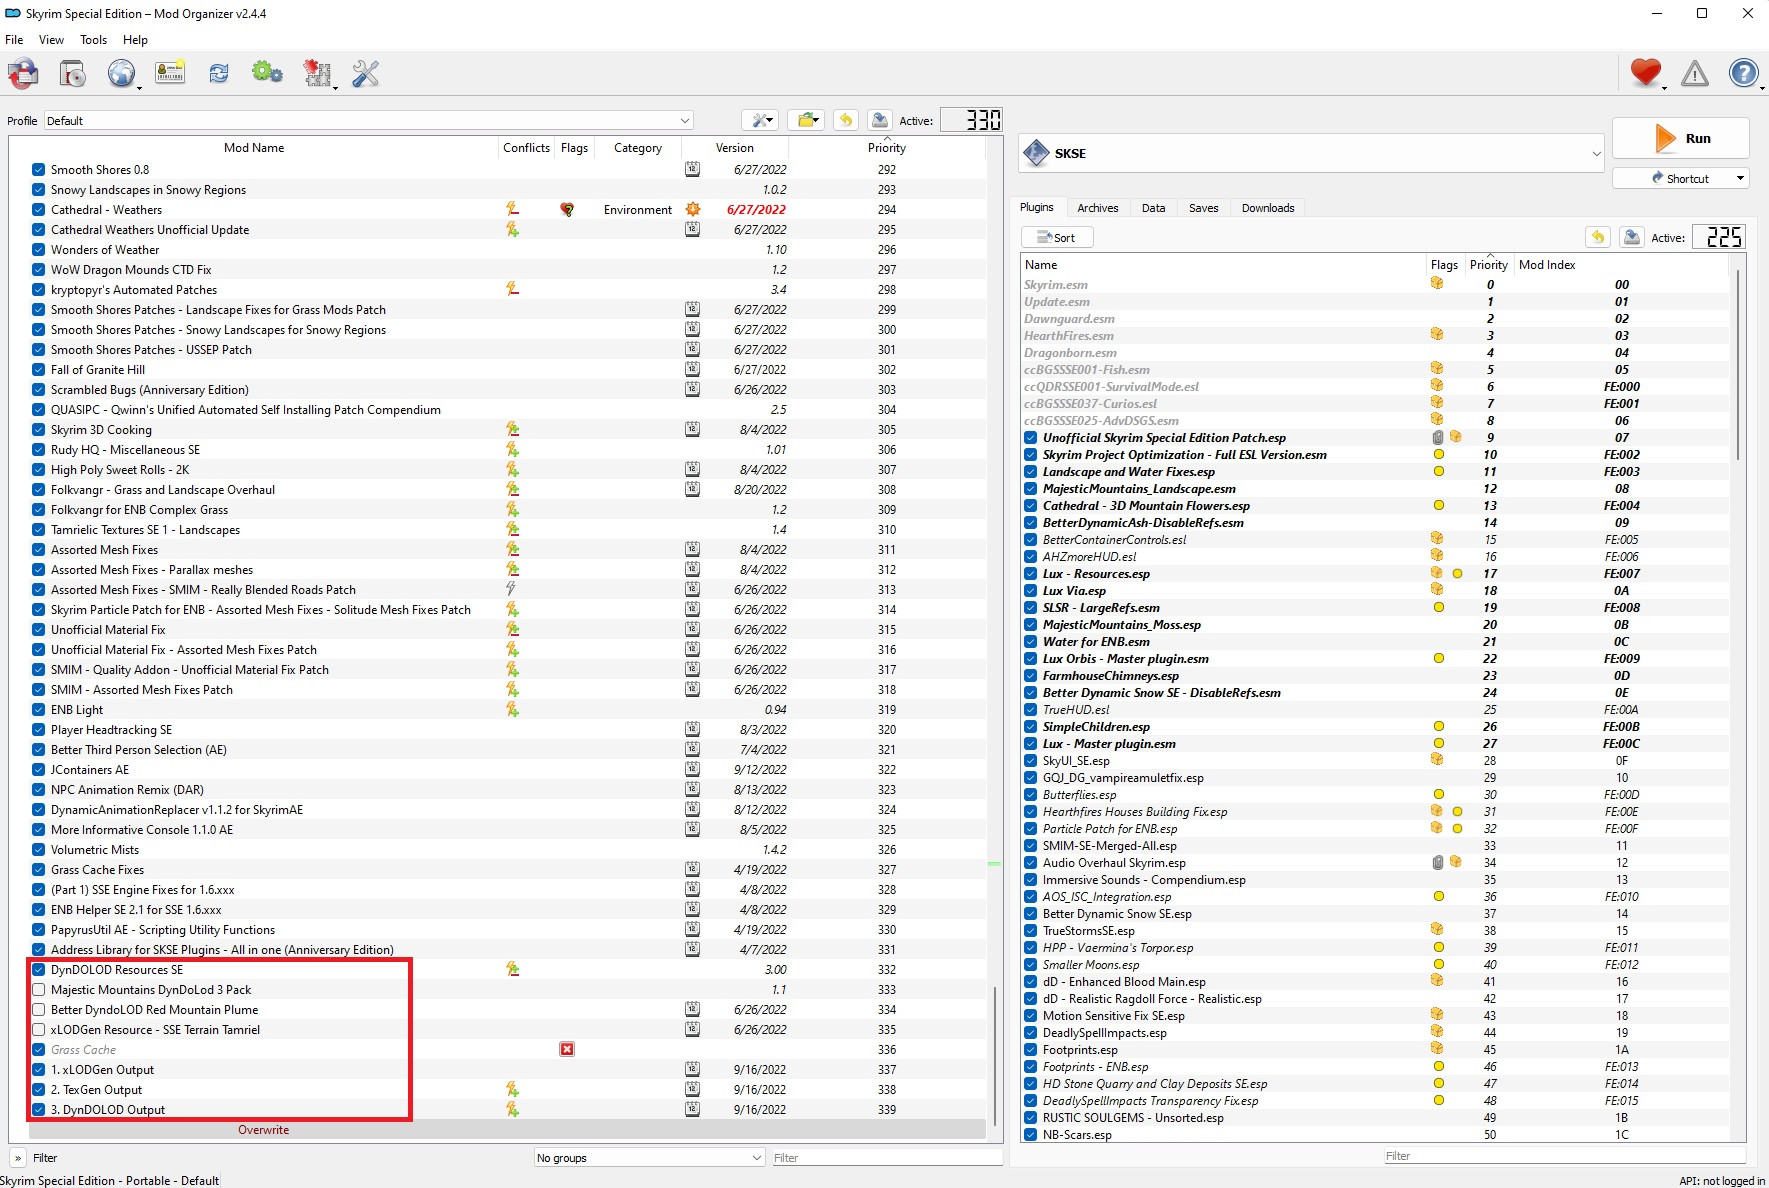The width and height of the screenshot is (1769, 1188).
Task: Open the problems warning triangle icon
Action: coord(1695,73)
